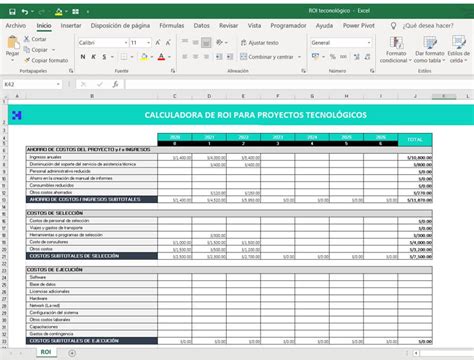Screen dimensions: 474x360
Task: Switch to the Disposición de página tab
Action: (120, 26)
